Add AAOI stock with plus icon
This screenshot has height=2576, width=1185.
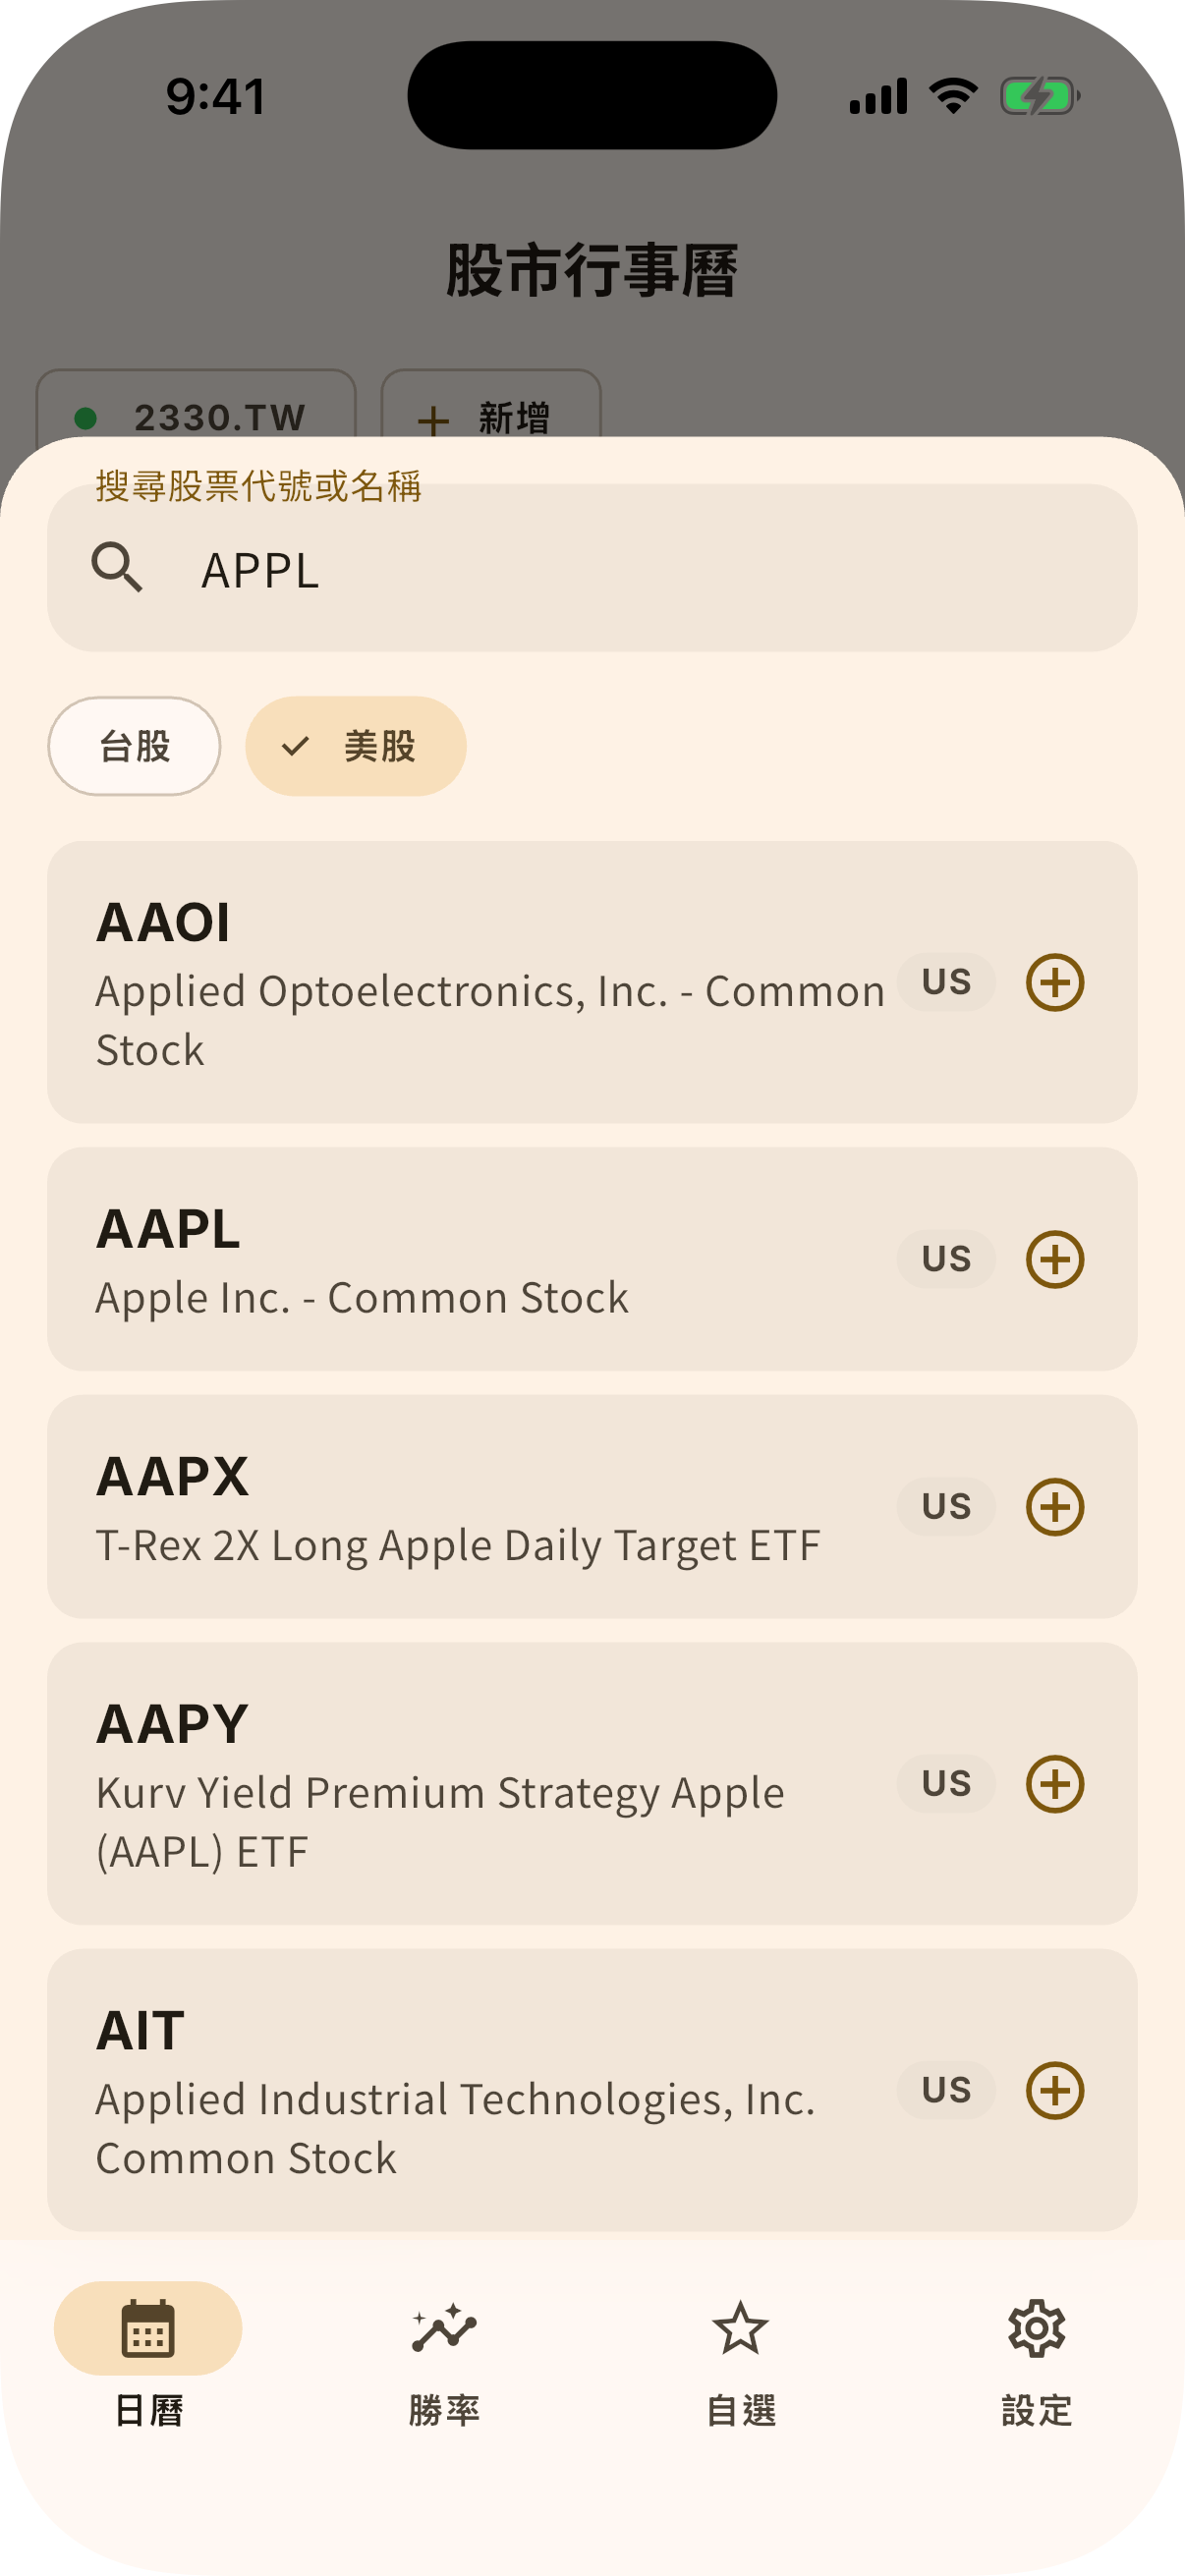click(1055, 982)
